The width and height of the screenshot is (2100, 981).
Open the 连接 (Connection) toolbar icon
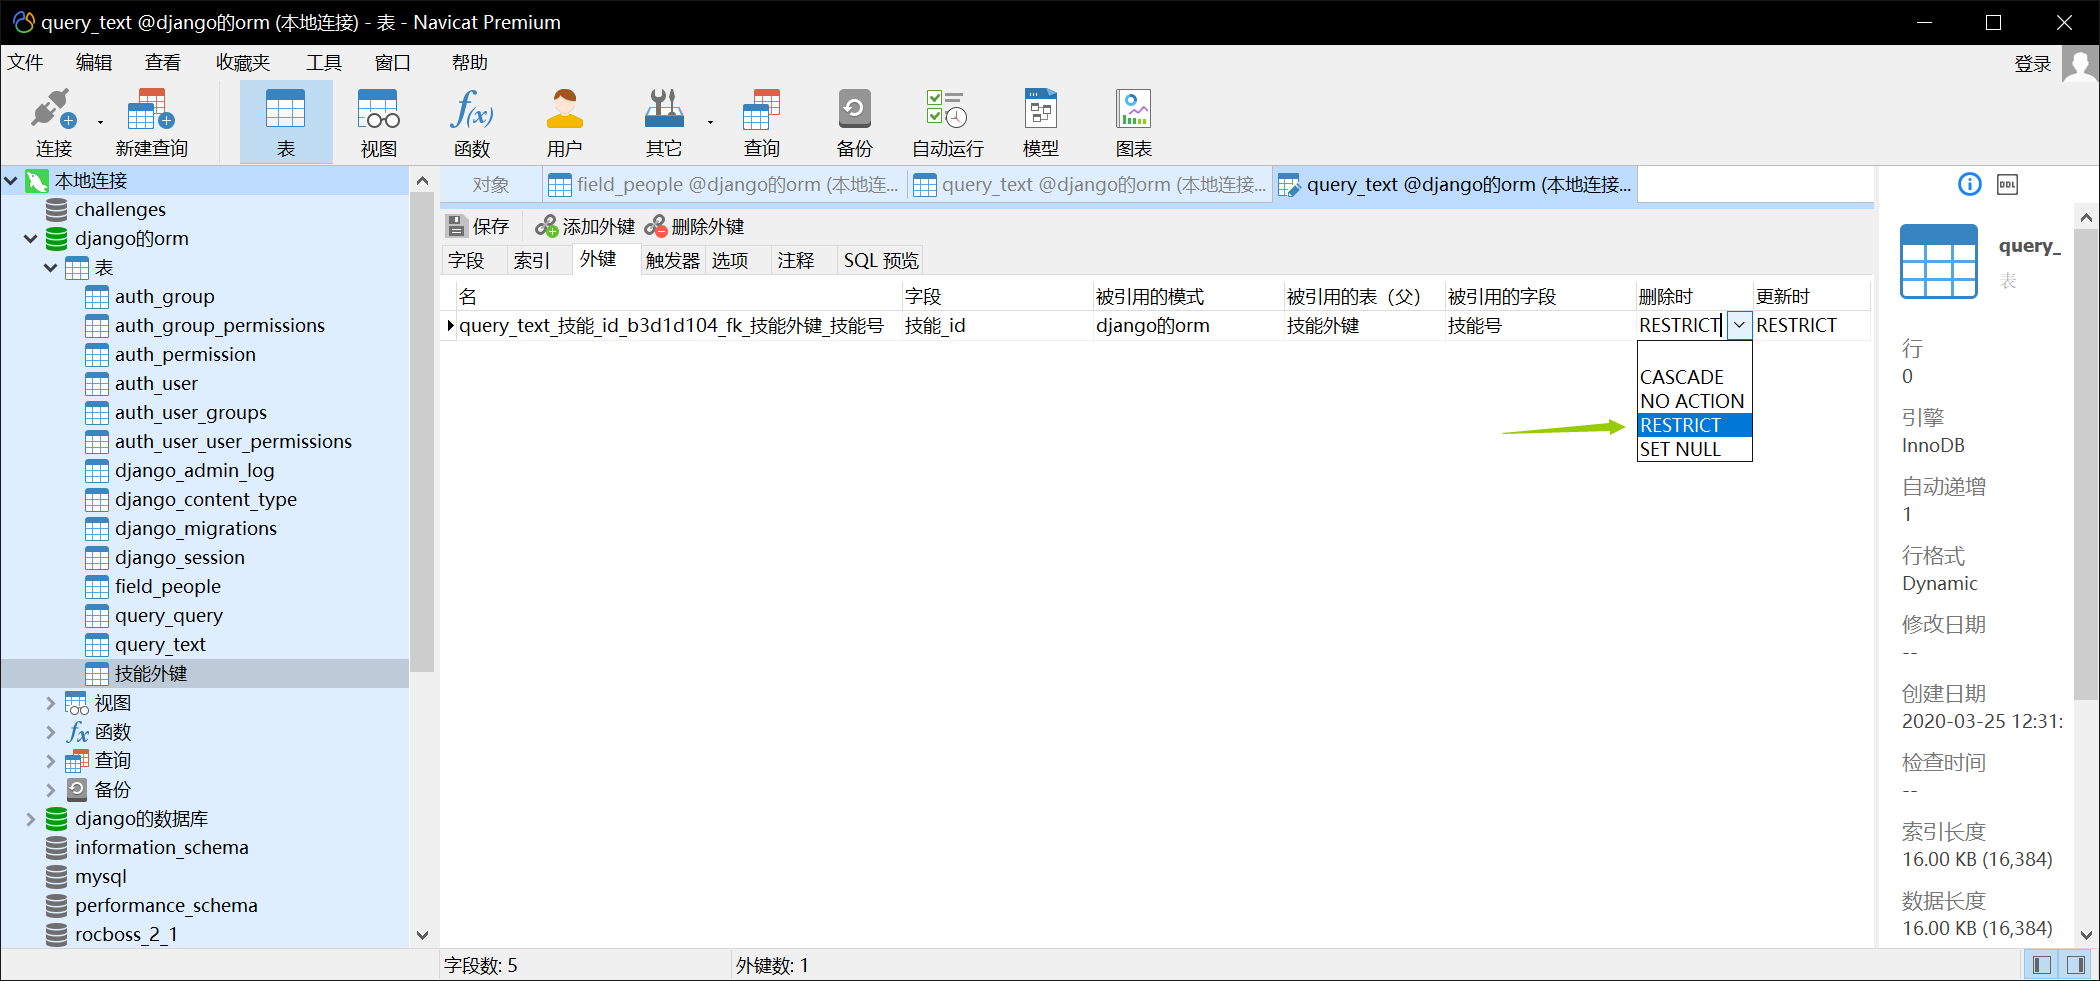point(53,123)
